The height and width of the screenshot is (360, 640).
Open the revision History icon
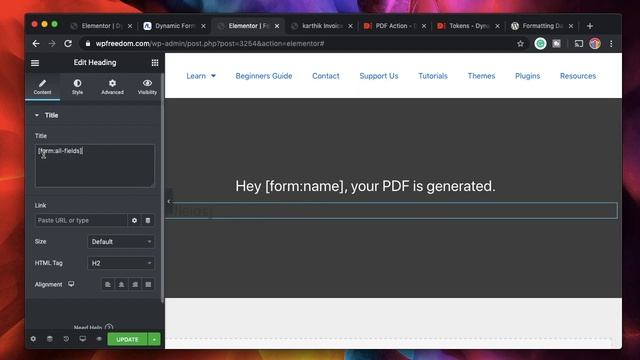tap(66, 339)
